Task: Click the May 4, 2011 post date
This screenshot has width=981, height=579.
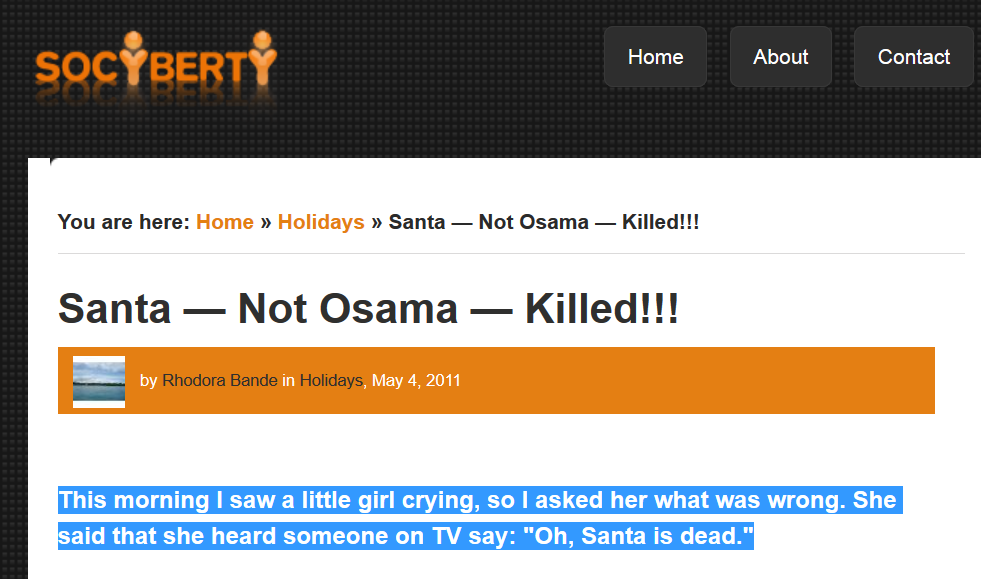Action: (x=416, y=381)
